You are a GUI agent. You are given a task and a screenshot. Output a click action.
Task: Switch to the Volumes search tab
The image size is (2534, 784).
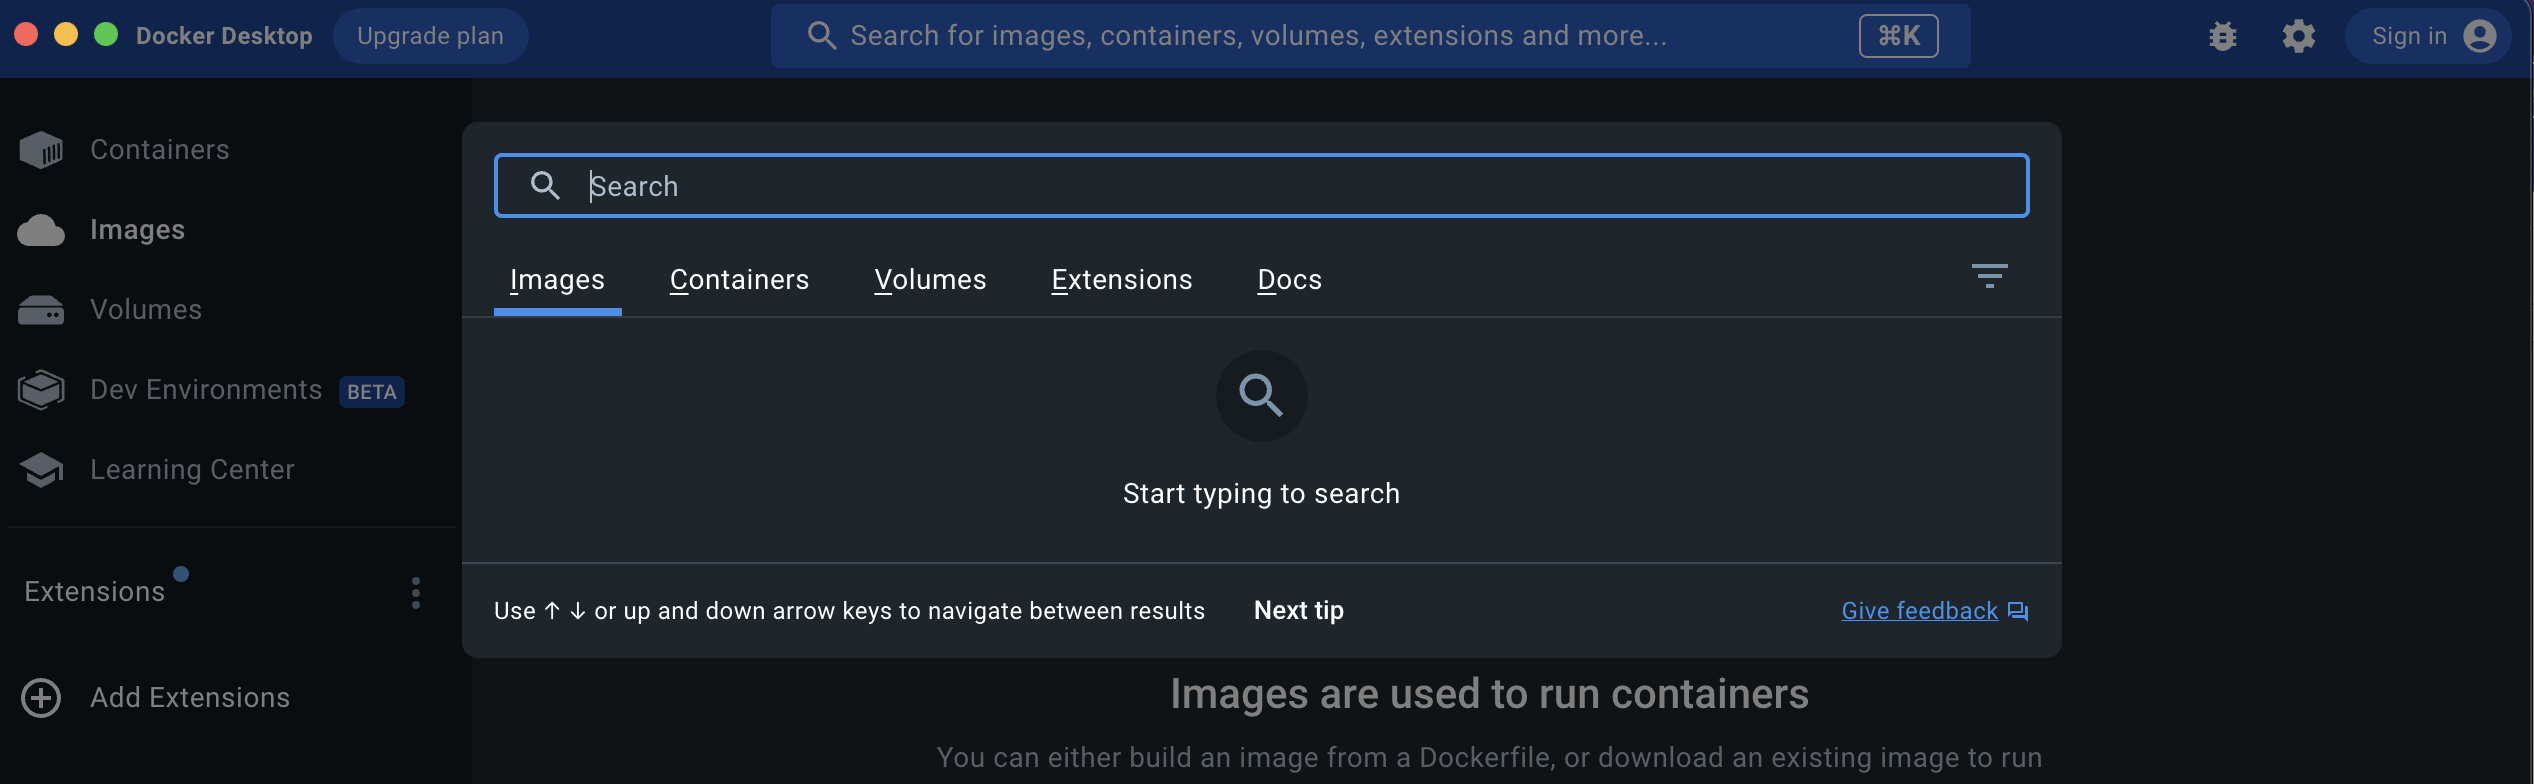pyautogui.click(x=930, y=280)
